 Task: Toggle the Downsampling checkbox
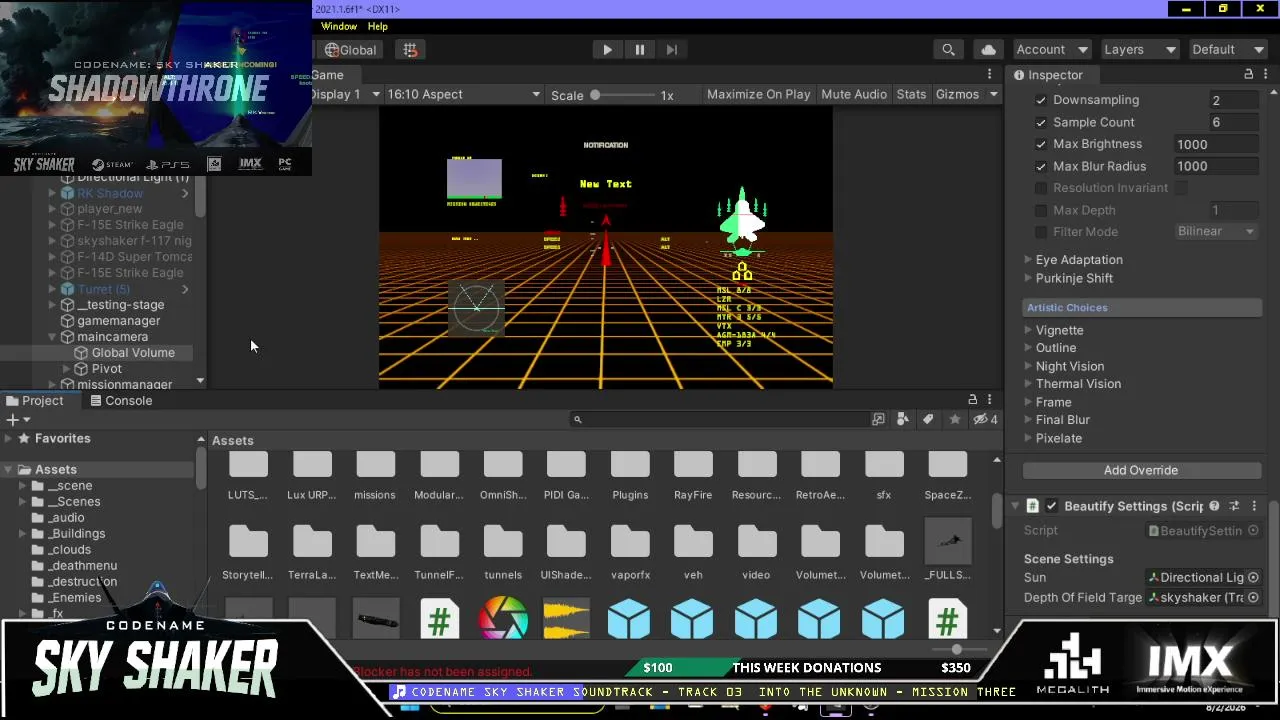[x=1041, y=100]
